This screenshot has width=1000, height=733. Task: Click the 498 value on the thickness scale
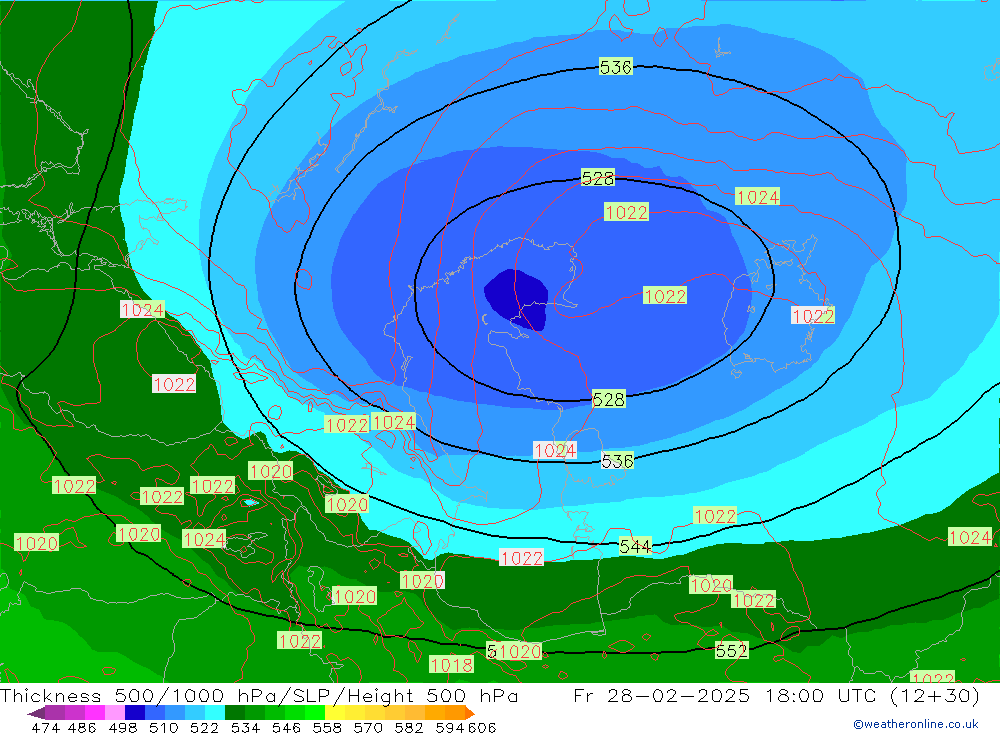coord(123,727)
